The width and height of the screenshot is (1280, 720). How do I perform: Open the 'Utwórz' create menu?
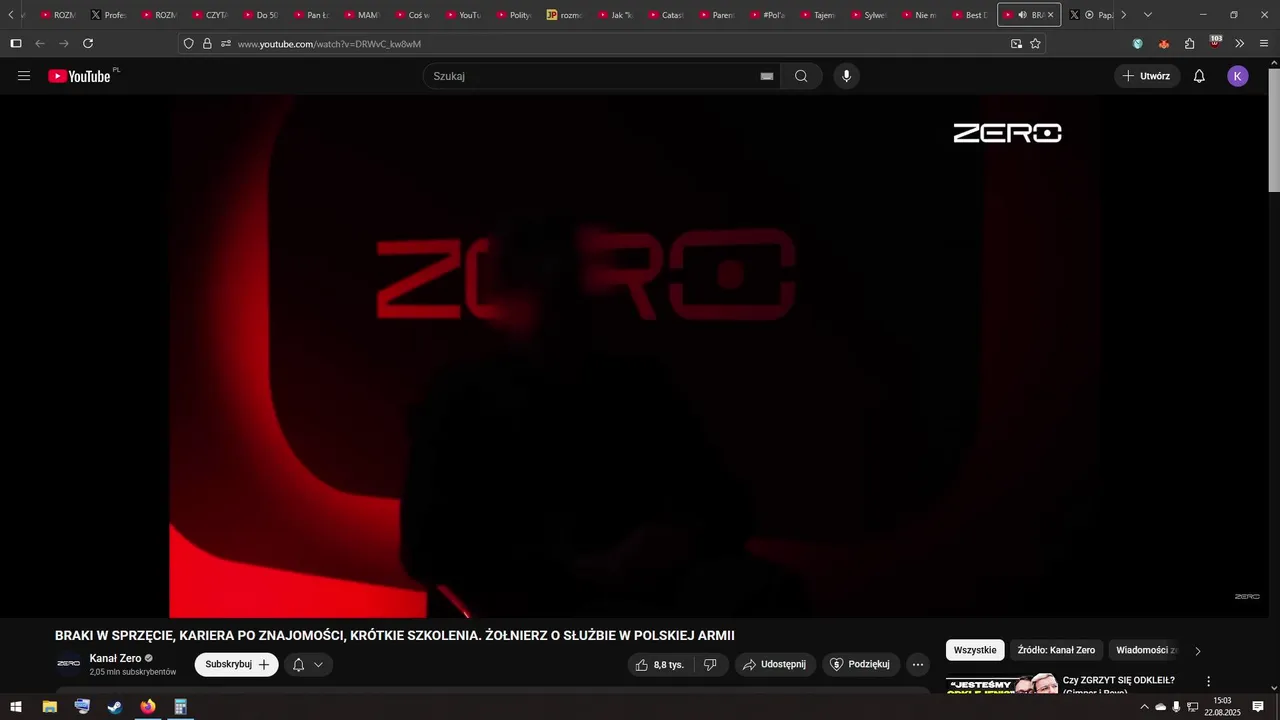tap(1147, 76)
